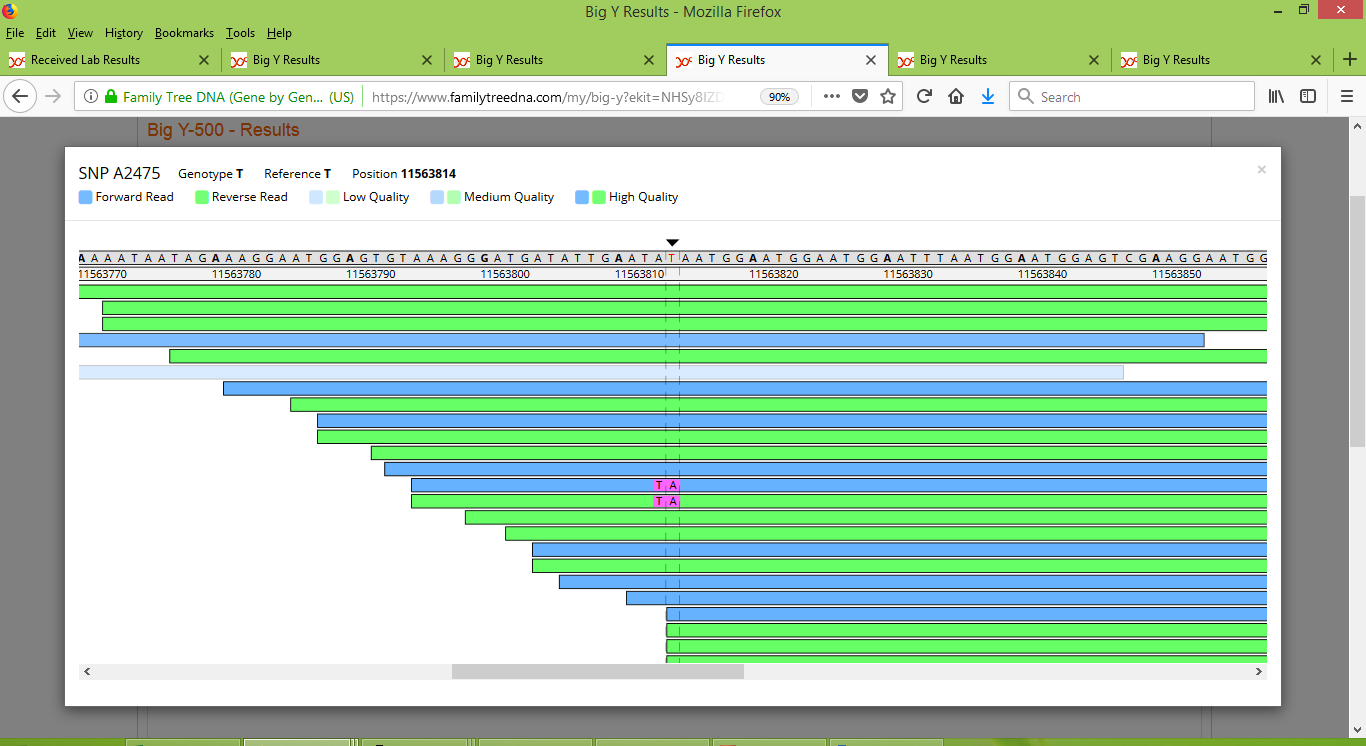
Task: Open the View menu
Action: (x=80, y=33)
